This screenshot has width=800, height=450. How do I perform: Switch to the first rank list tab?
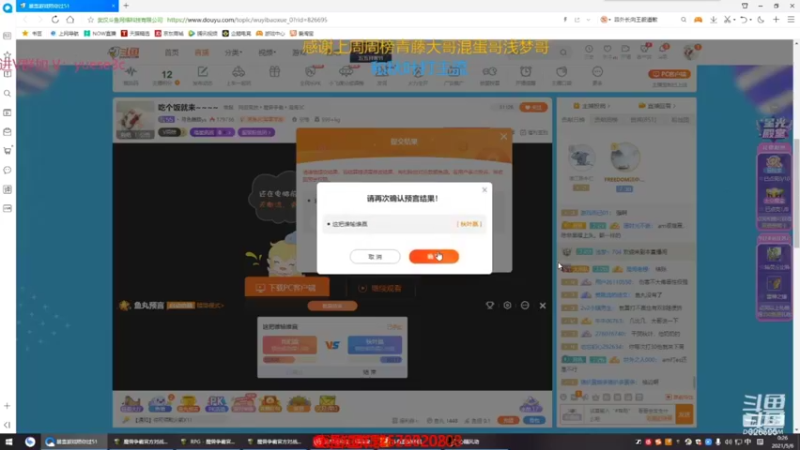point(573,119)
